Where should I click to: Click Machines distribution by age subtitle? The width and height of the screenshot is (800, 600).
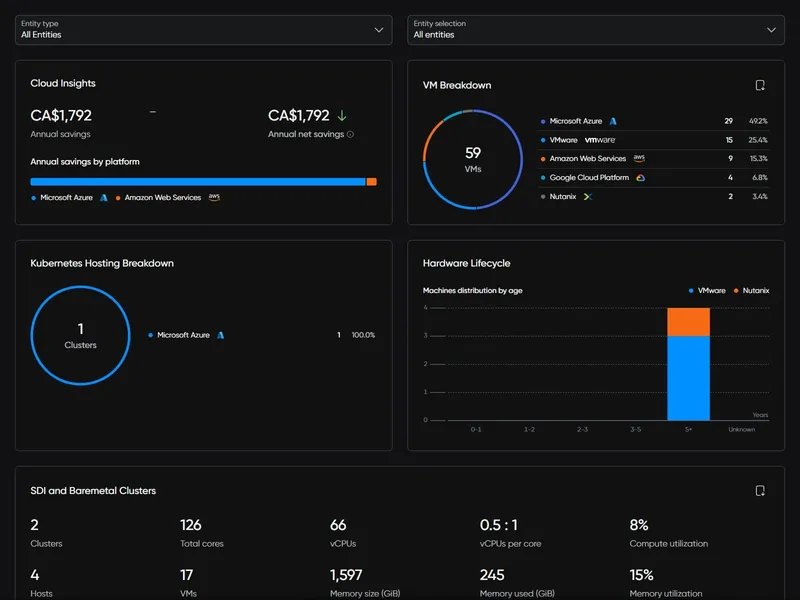click(x=472, y=290)
